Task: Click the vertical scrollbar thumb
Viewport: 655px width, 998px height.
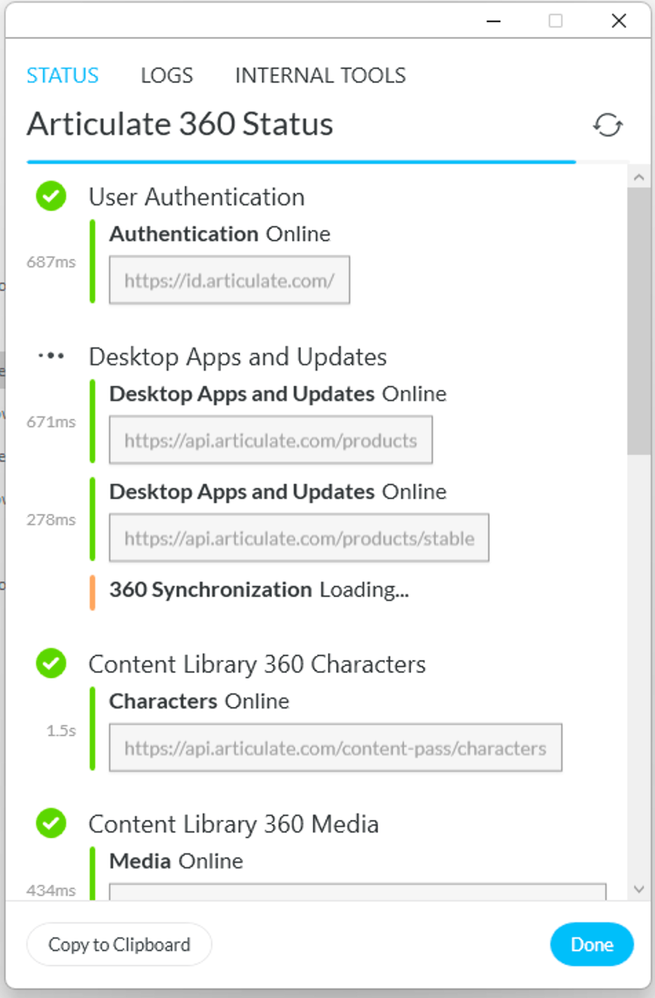Action: (x=639, y=320)
